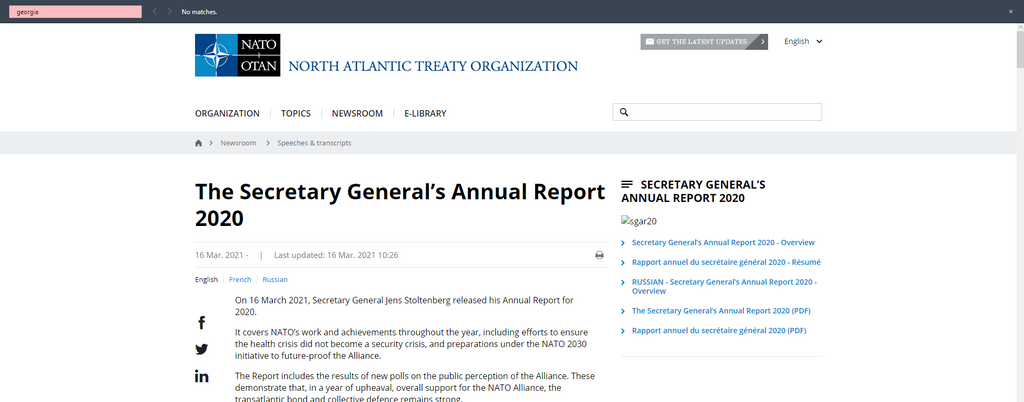1024x402 pixels.
Task: Open Rapport annuel du secrétaire général 2020 (PDF)
Action: (719, 331)
